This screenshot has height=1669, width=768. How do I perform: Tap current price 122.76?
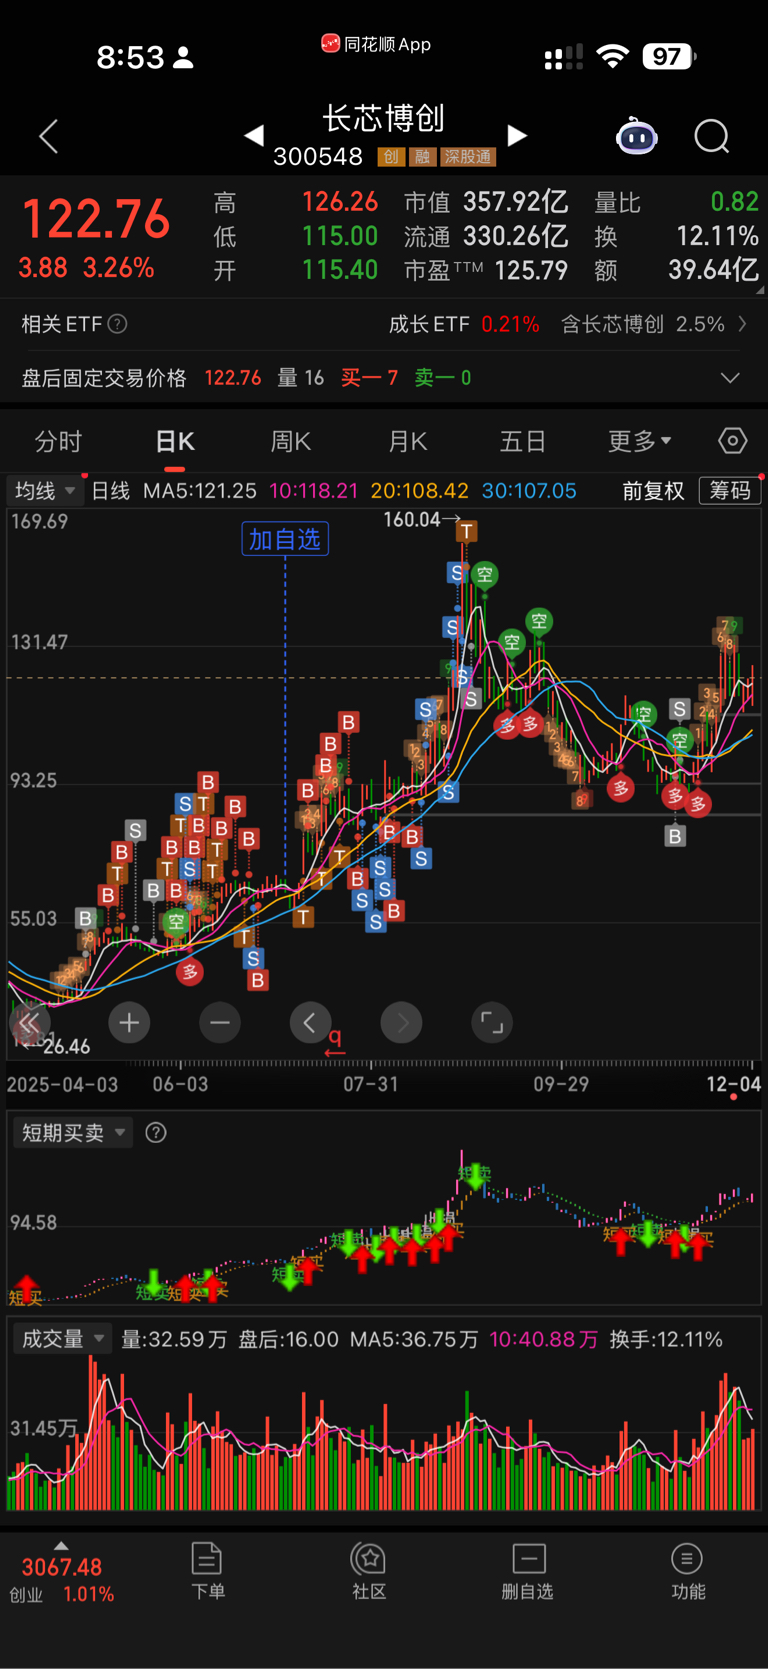(96, 218)
